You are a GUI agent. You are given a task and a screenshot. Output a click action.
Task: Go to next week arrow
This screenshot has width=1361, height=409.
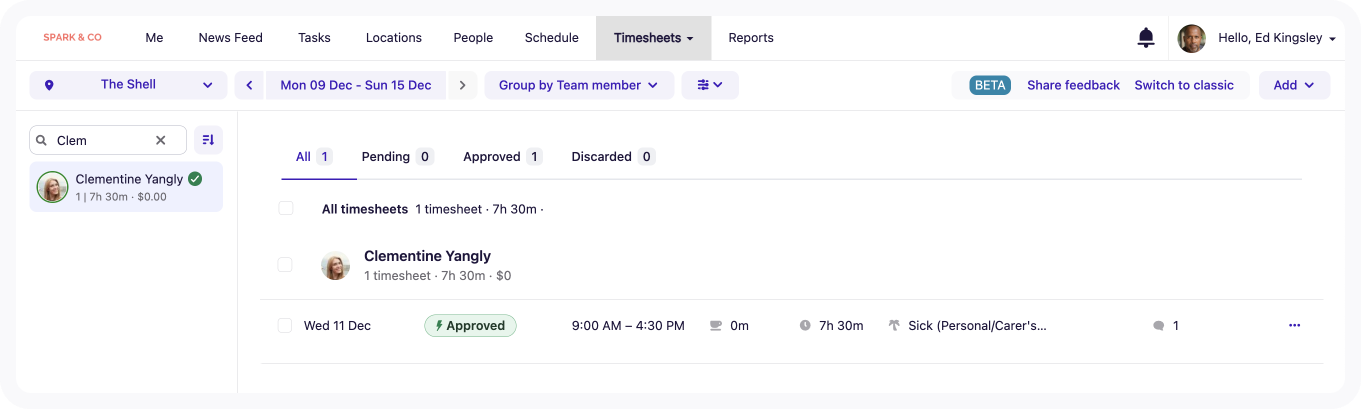[462, 85]
